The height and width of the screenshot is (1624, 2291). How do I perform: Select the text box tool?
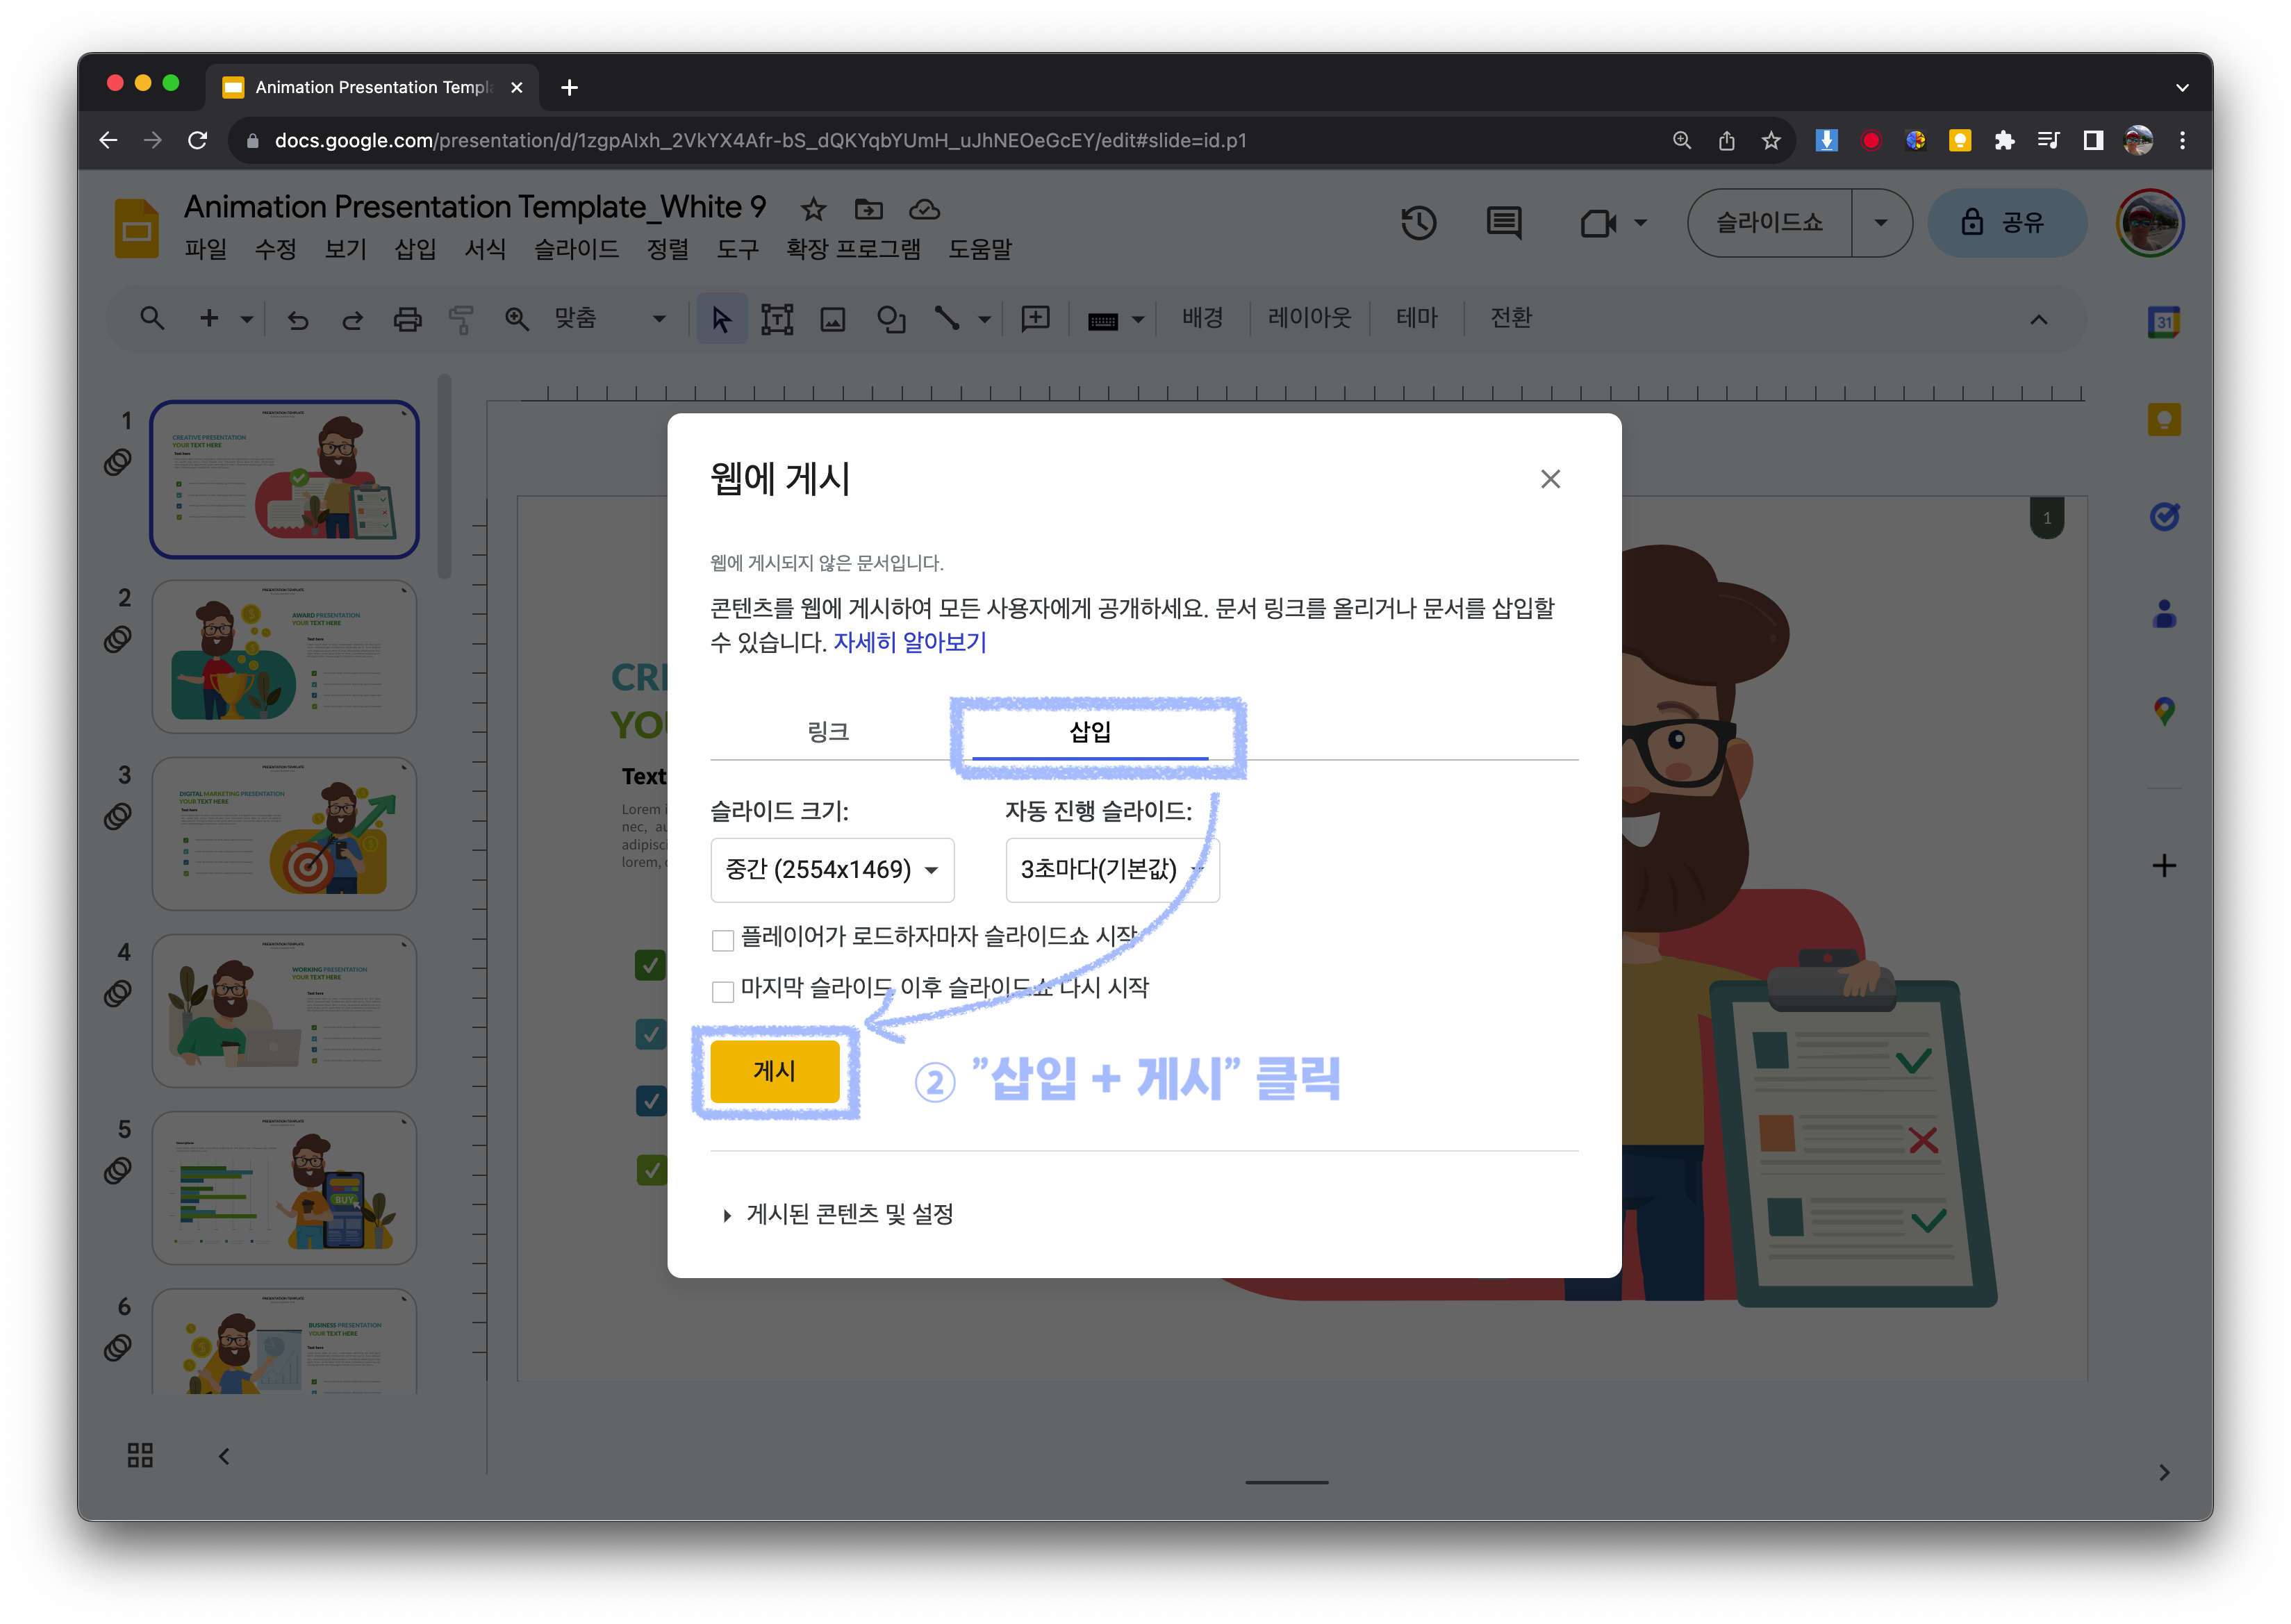tap(776, 319)
